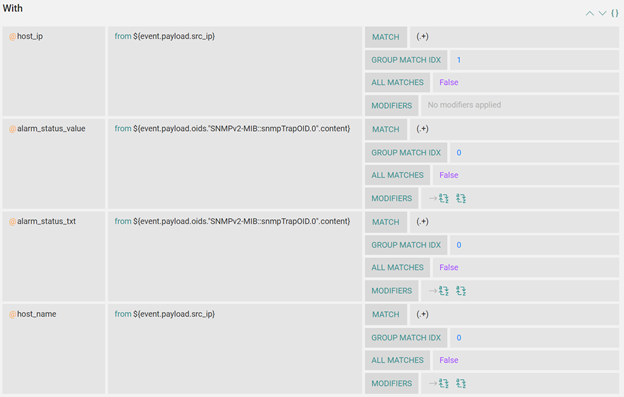
Task: Select the @host_ip variable name cell
Action: tap(54, 71)
